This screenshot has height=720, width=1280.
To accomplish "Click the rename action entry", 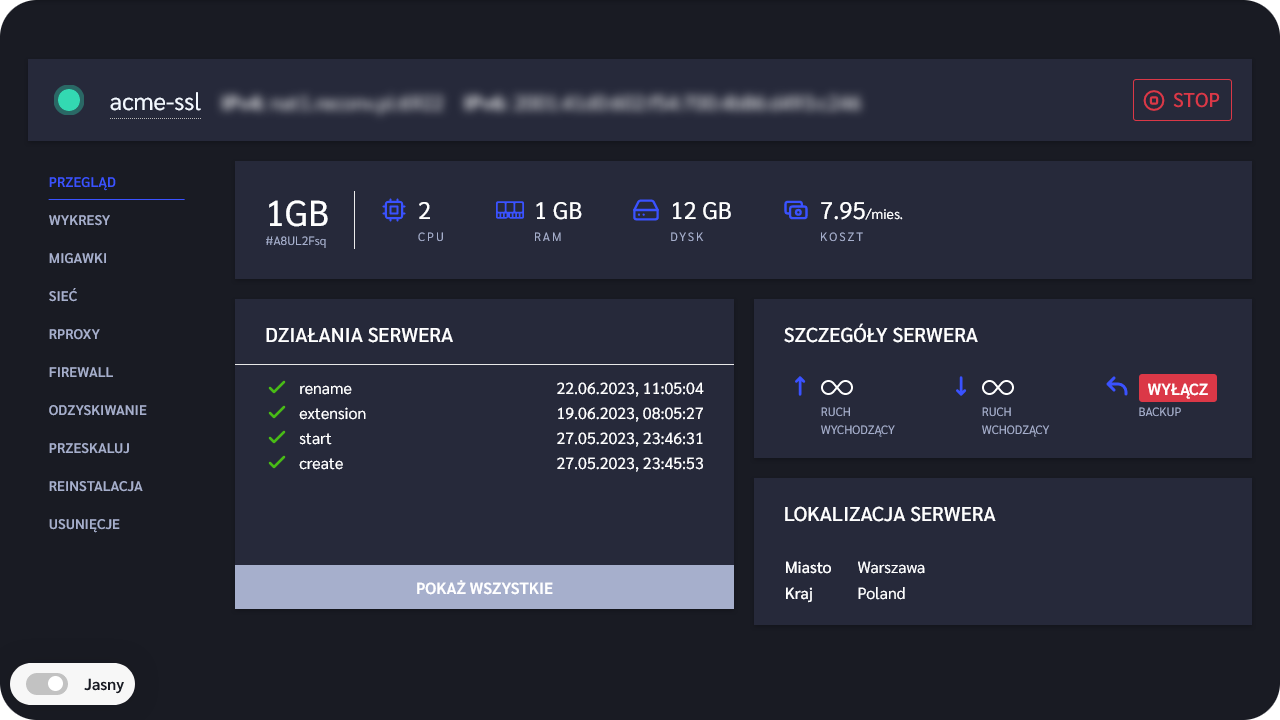I will pyautogui.click(x=325, y=388).
